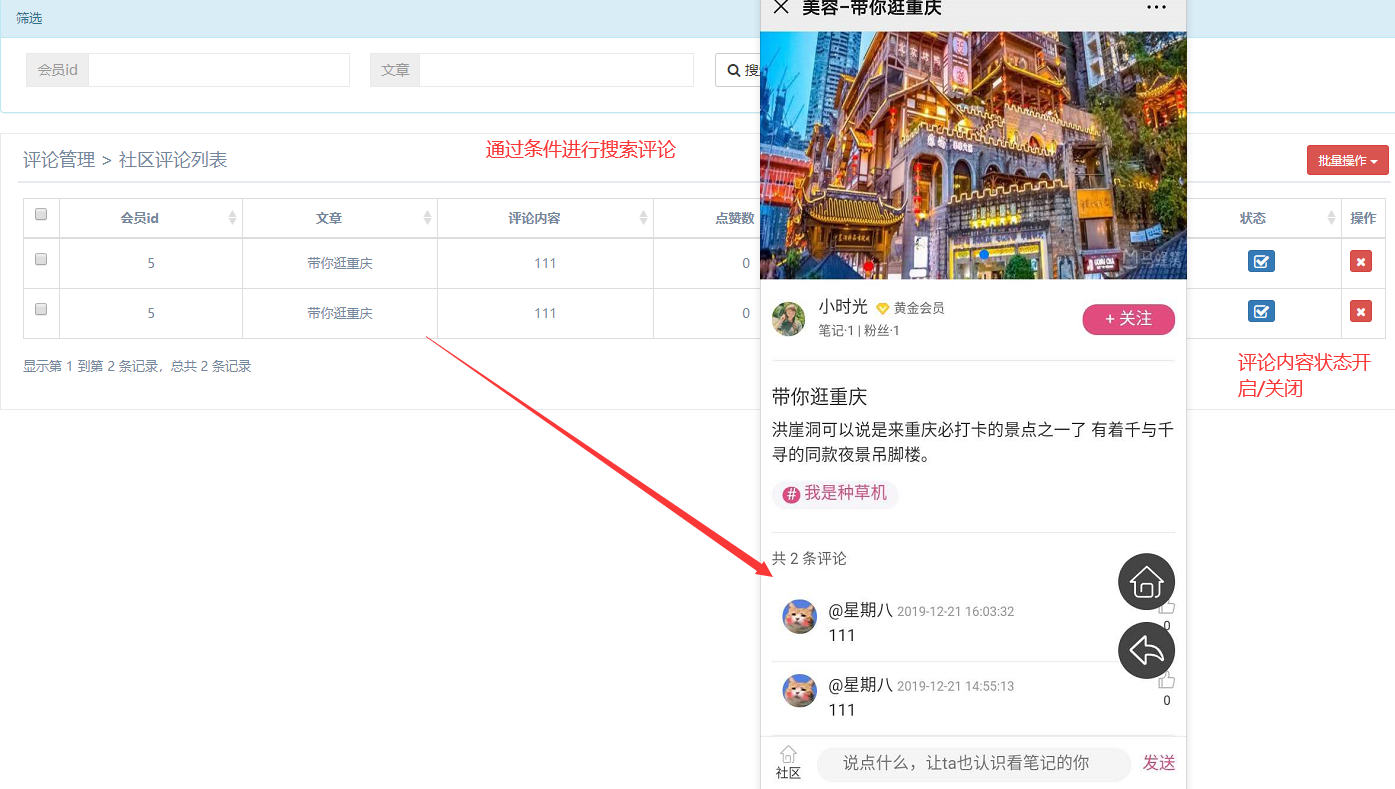Click the 点赞数 column header
The width and height of the screenshot is (1395, 789).
coord(735,218)
